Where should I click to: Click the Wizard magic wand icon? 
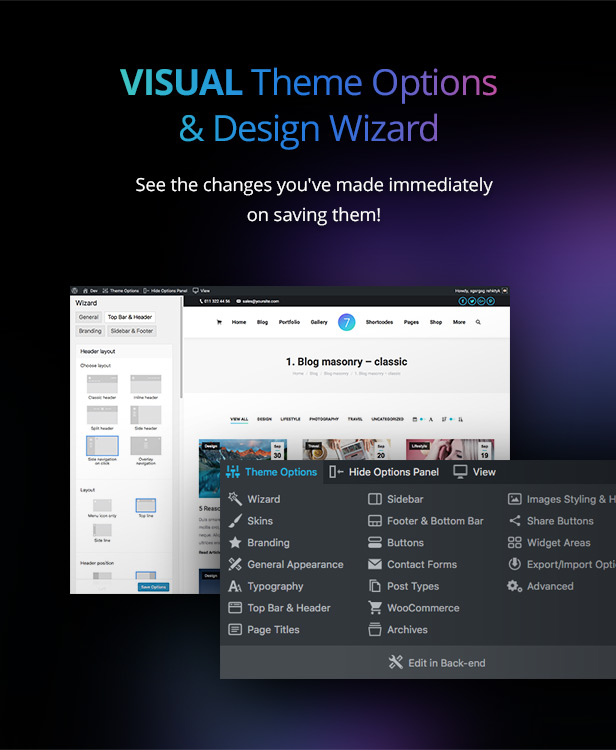(235, 499)
